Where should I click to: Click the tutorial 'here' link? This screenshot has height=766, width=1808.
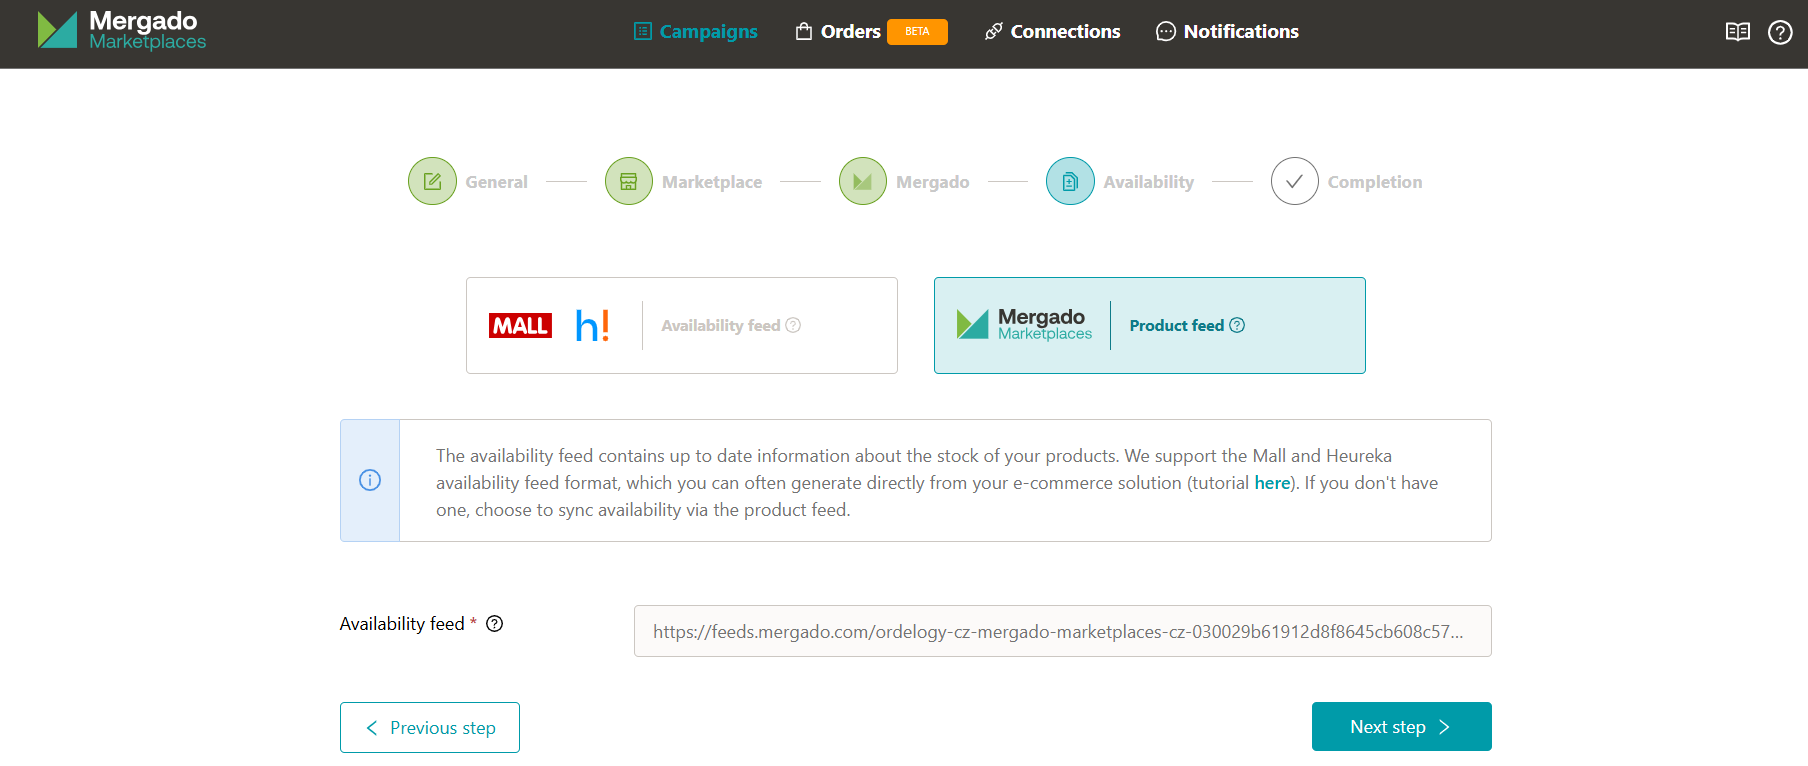pos(1271,483)
